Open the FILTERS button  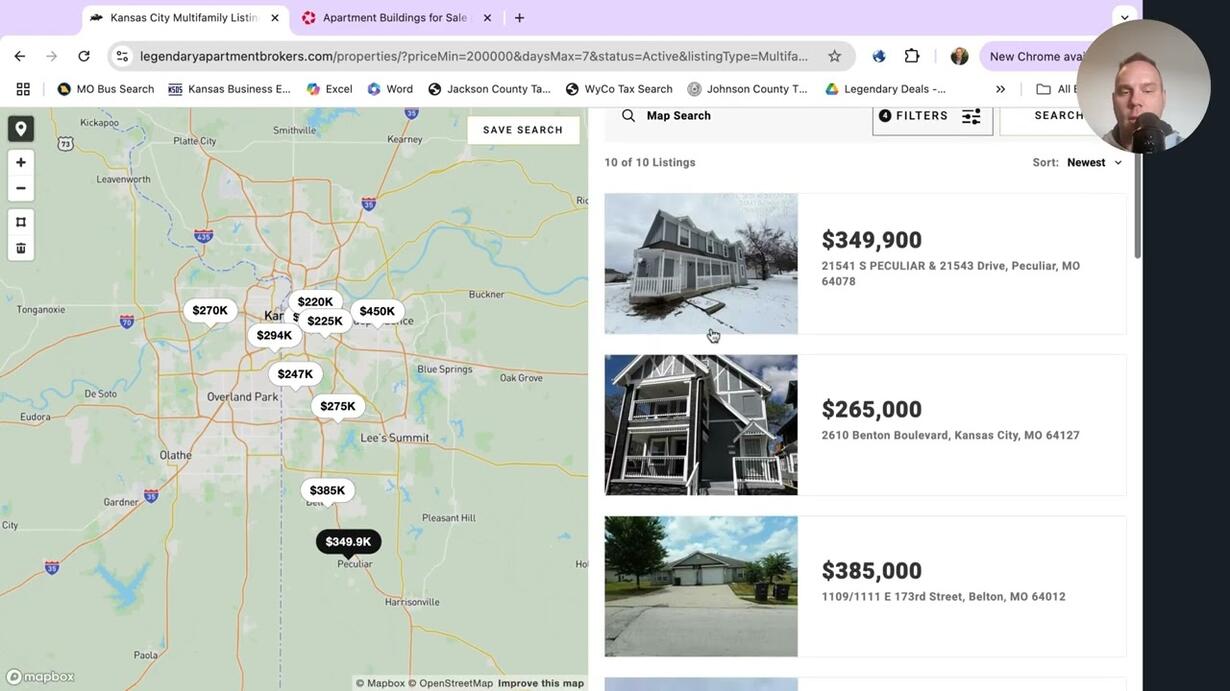coord(932,116)
